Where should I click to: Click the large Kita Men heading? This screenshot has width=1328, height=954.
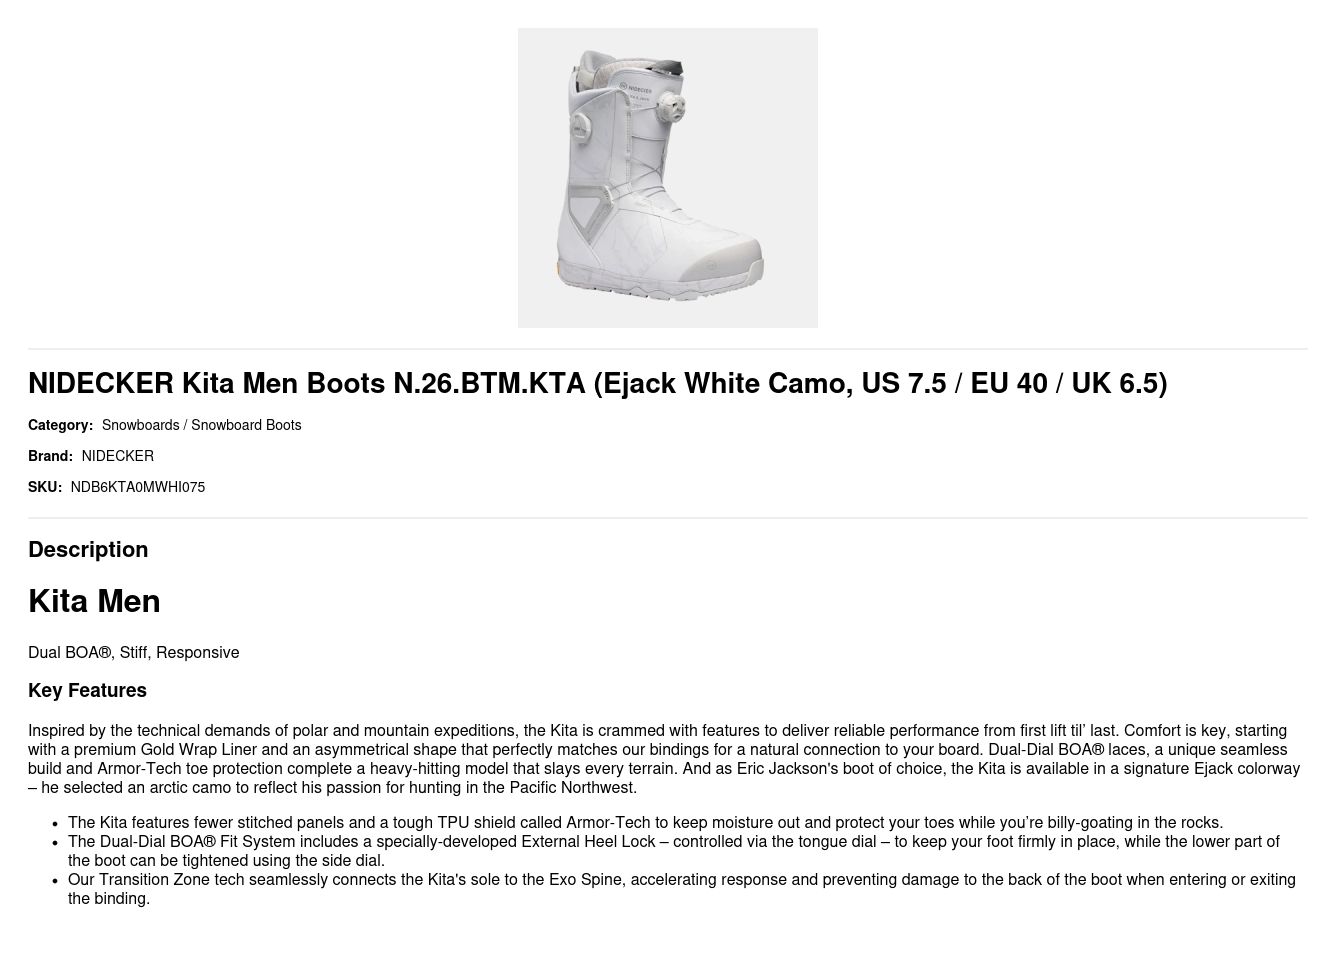pos(94,601)
